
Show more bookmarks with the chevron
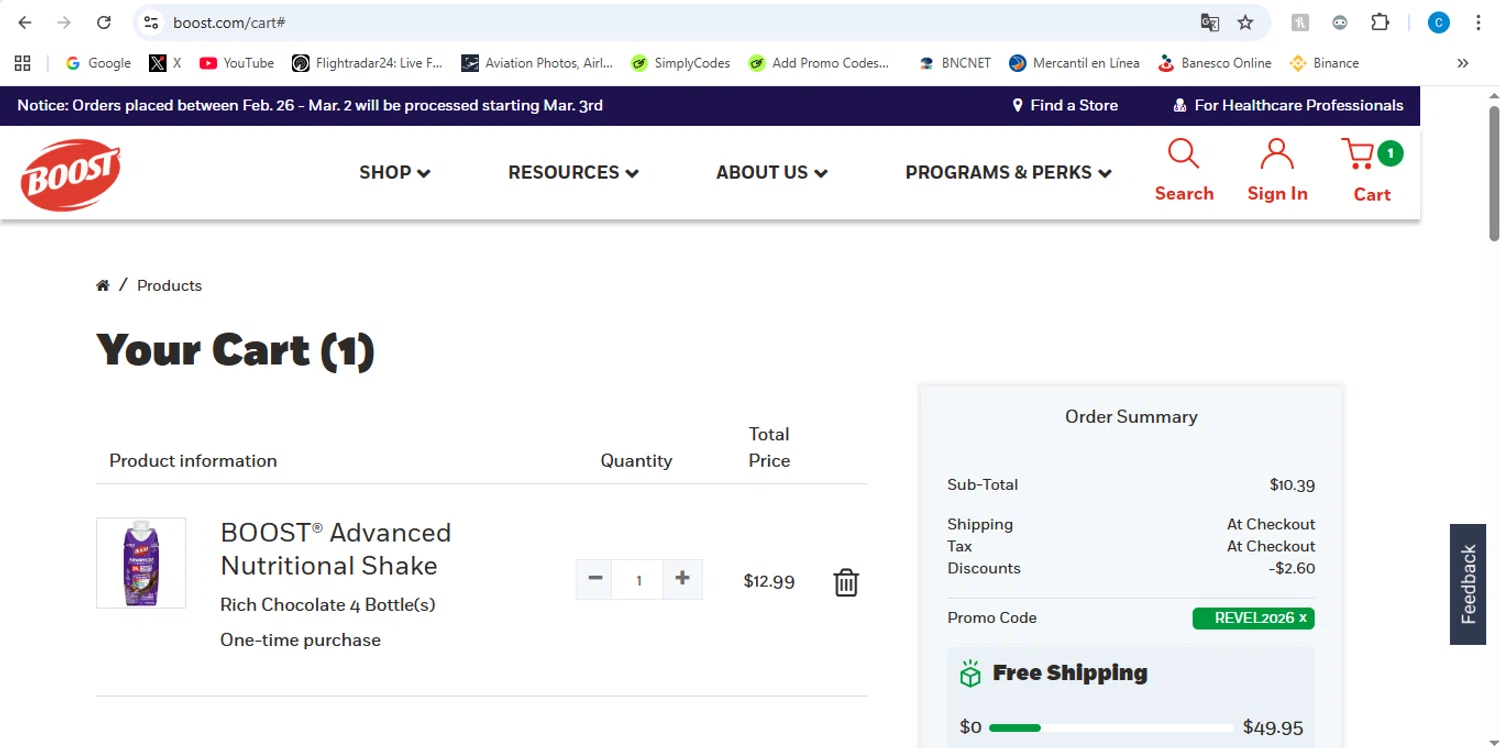coord(1462,63)
